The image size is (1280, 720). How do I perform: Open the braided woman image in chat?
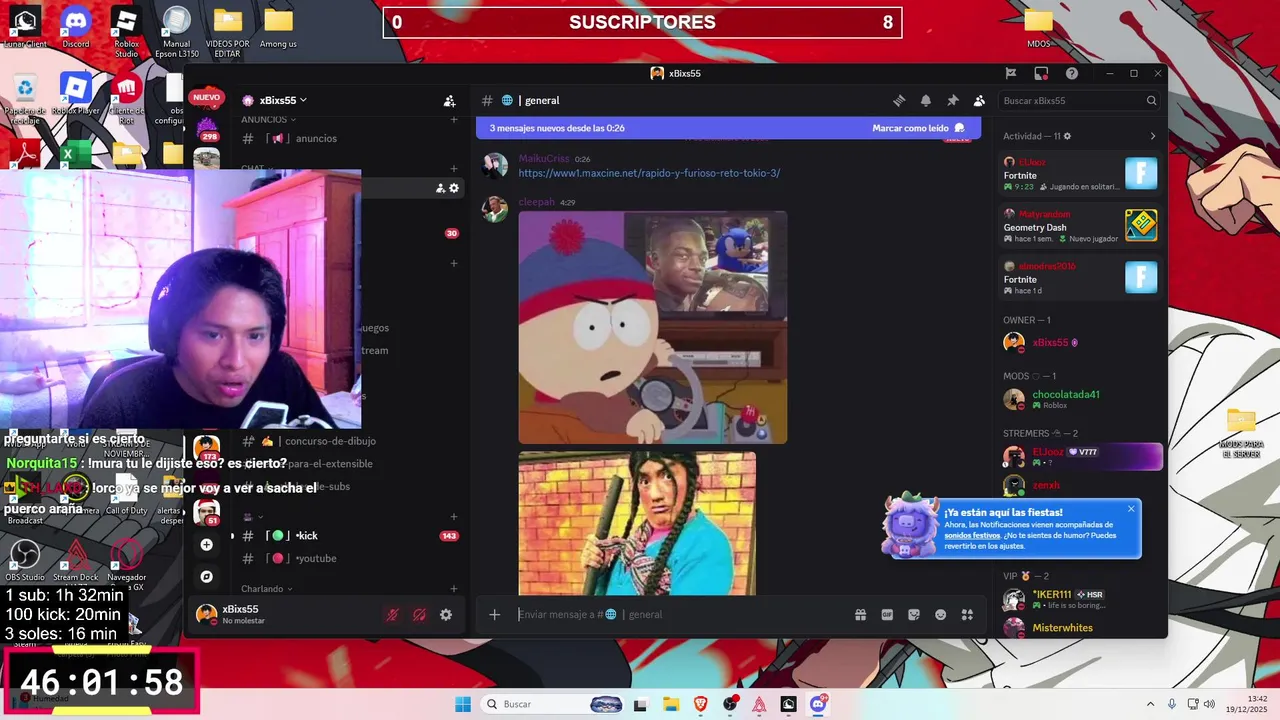(x=637, y=523)
